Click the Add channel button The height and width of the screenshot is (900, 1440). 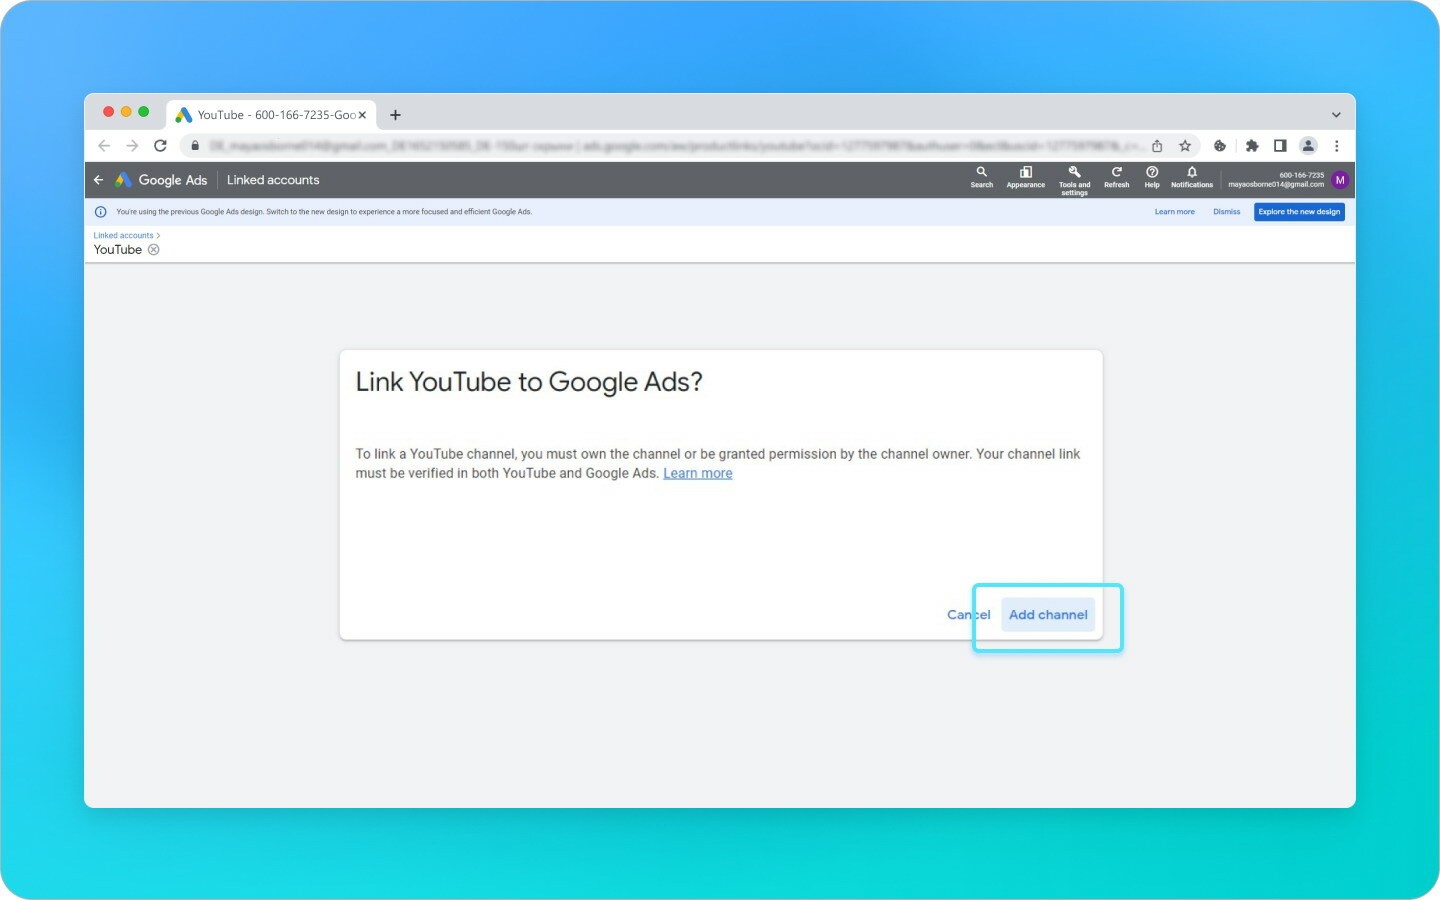tap(1048, 615)
